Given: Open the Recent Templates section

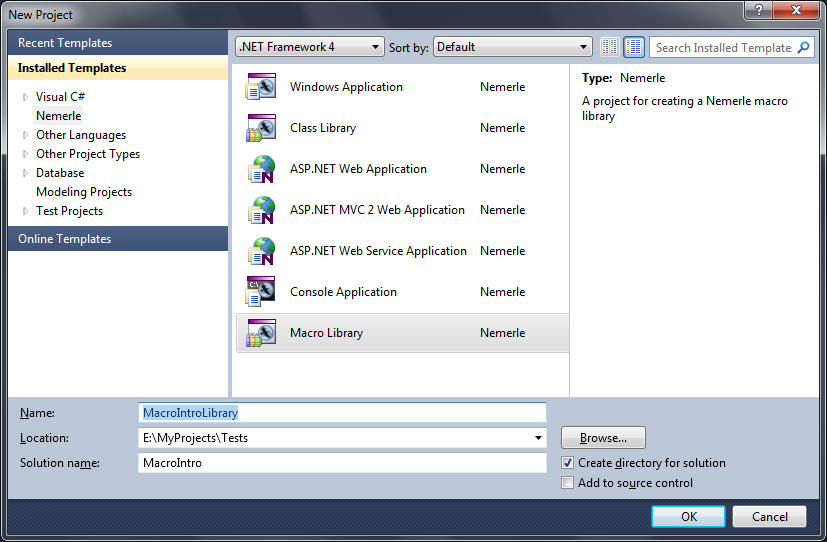Looking at the screenshot, I should point(65,43).
